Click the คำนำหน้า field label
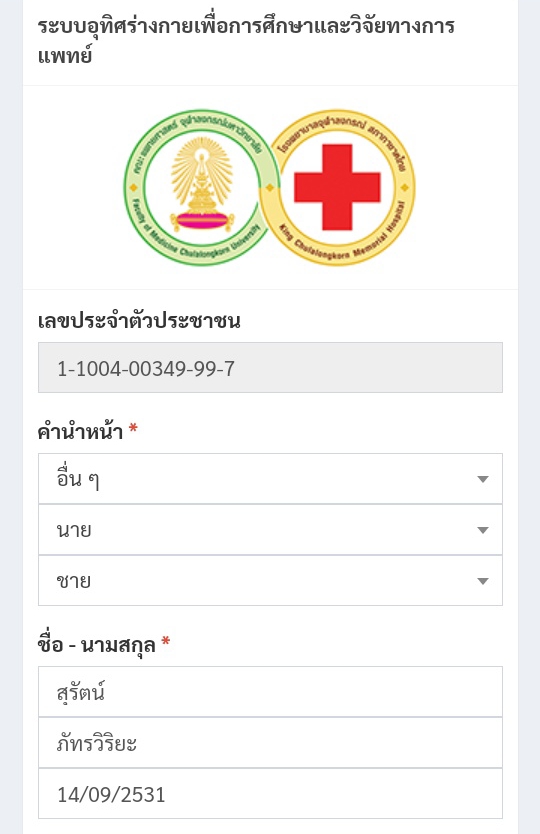 tap(80, 431)
